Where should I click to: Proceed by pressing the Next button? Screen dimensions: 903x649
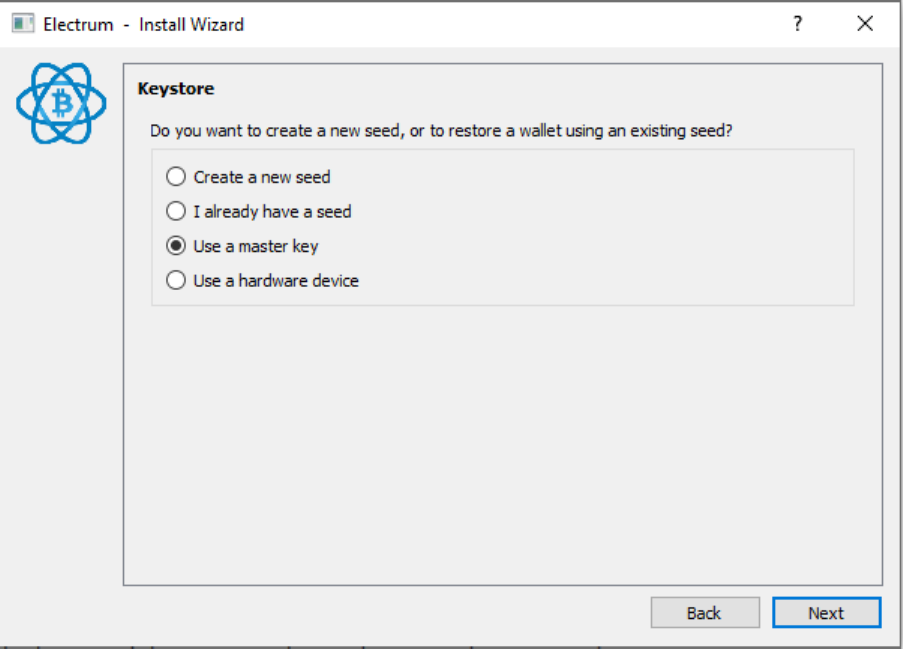tap(826, 613)
